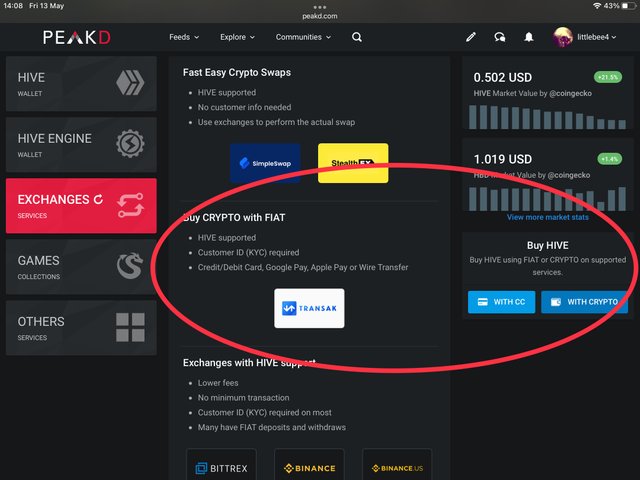Click the 1.019 USD HBD price
640x480 pixels.
coord(503,159)
